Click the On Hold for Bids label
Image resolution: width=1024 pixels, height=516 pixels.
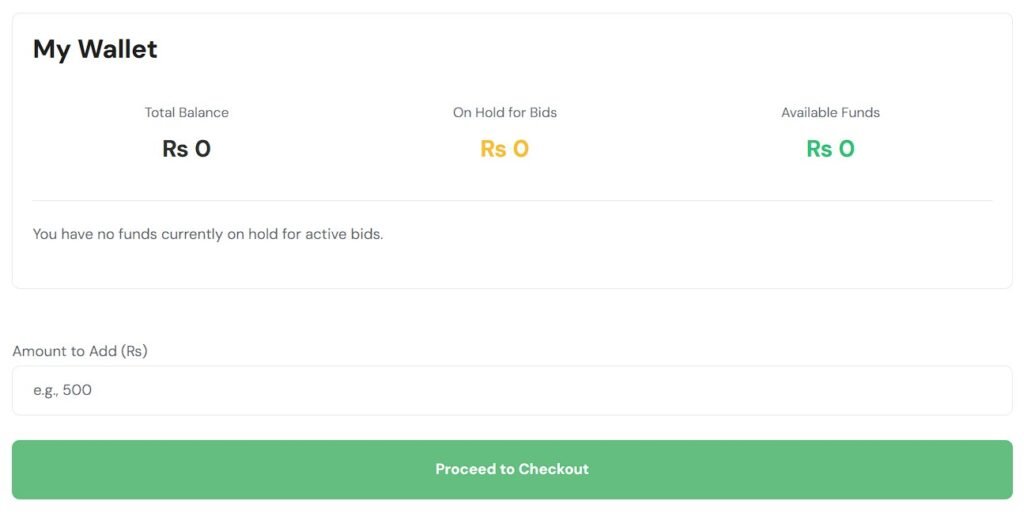pos(505,112)
